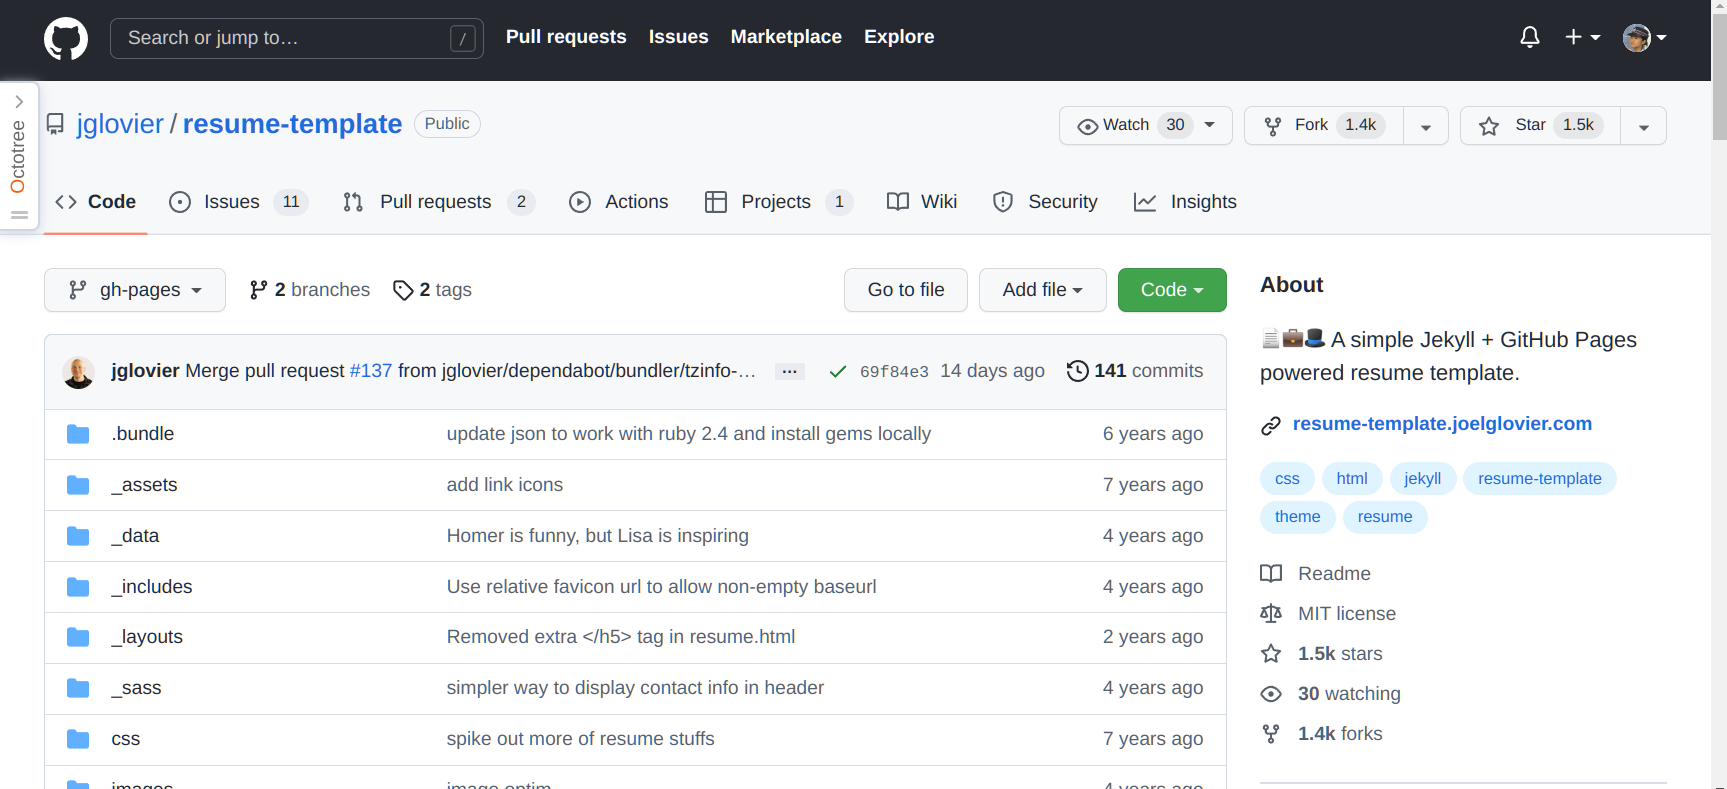Viewport: 1727px width, 789px height.
Task: View the 30 watching link
Action: pos(1331,694)
